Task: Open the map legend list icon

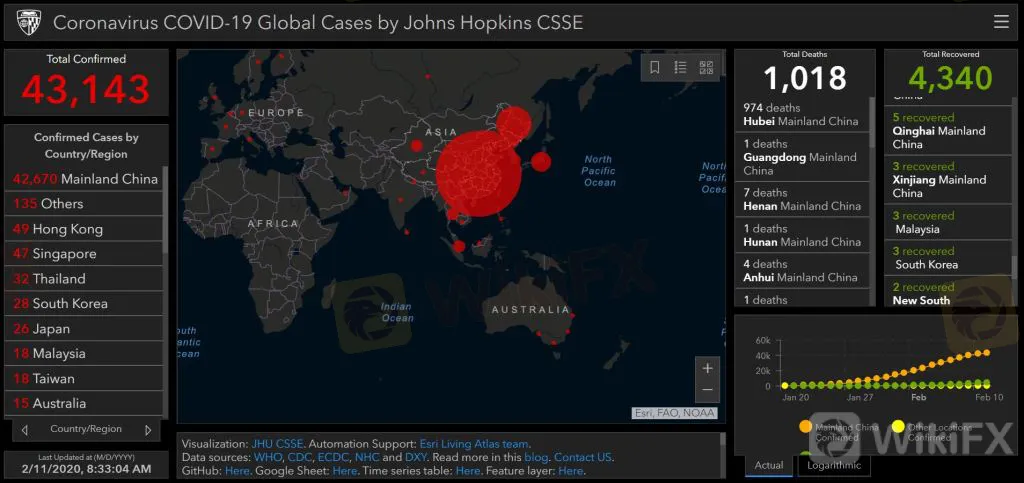Action: tap(681, 68)
